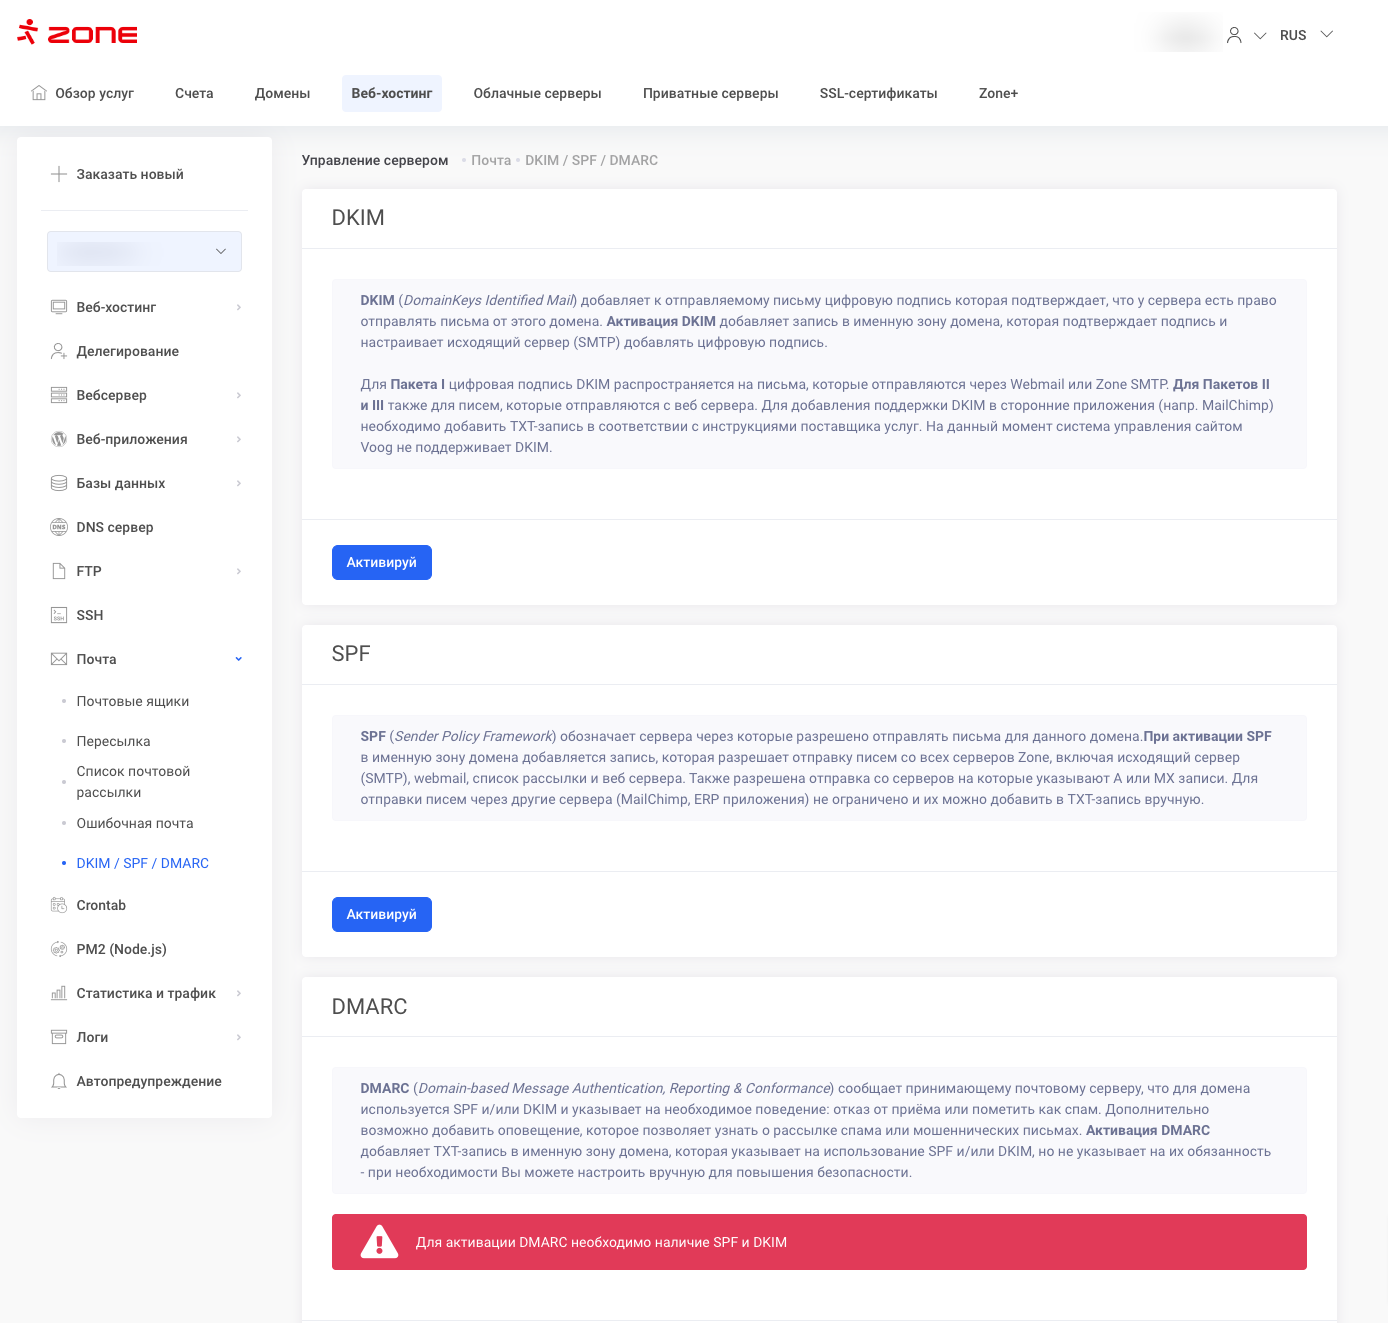Screen dimensions: 1388x1323
Task: Open the user account icon menu
Action: (x=1234, y=35)
